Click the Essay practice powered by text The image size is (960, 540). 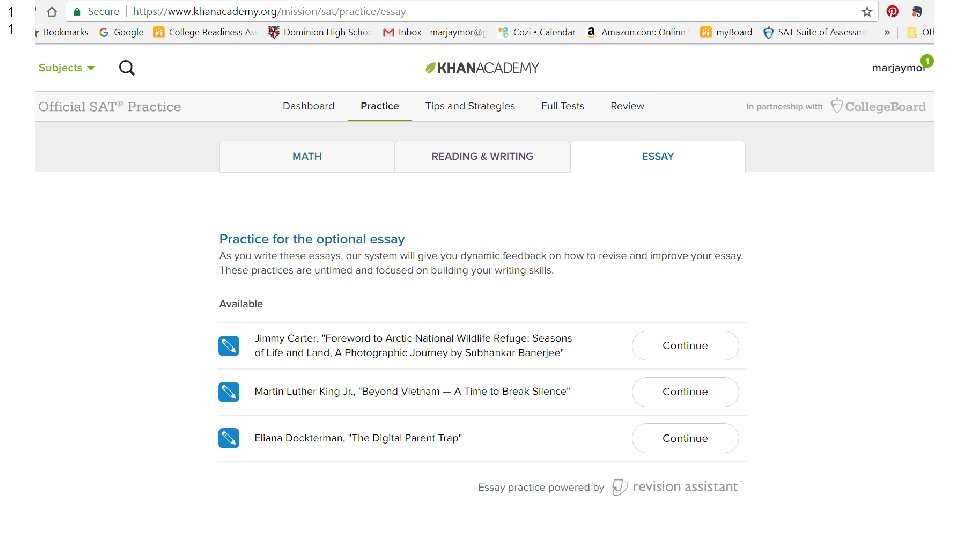pos(541,487)
